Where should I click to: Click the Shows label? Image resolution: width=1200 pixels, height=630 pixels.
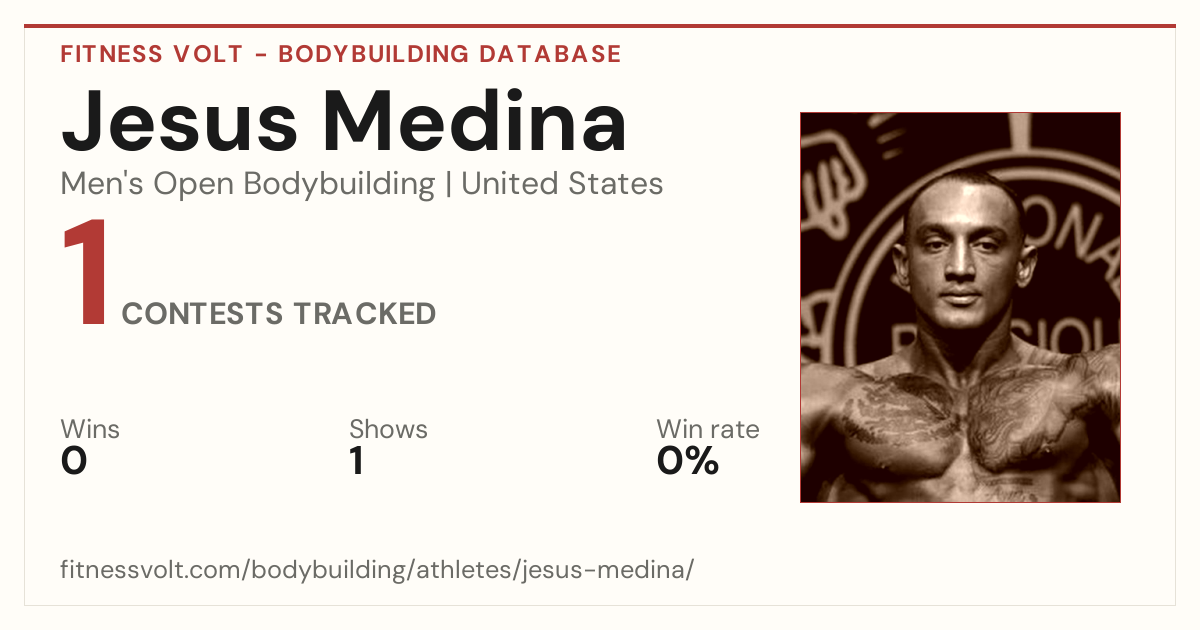pyautogui.click(x=388, y=429)
